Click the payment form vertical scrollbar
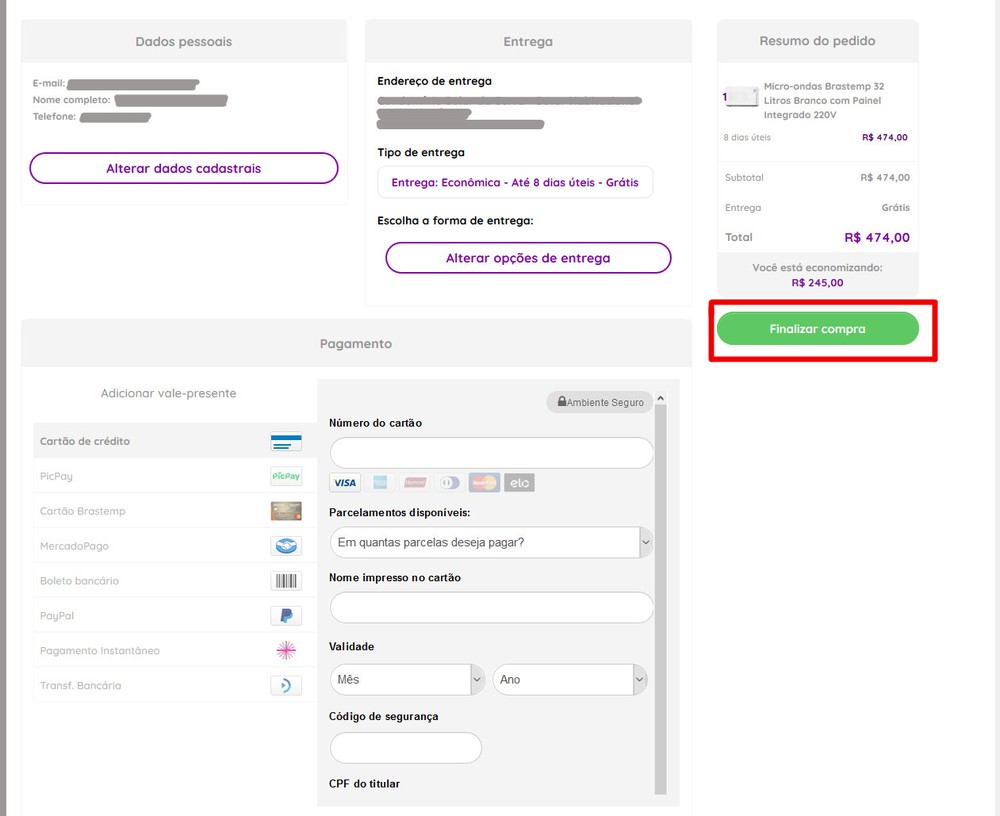This screenshot has height=816, width=1000. 661,600
